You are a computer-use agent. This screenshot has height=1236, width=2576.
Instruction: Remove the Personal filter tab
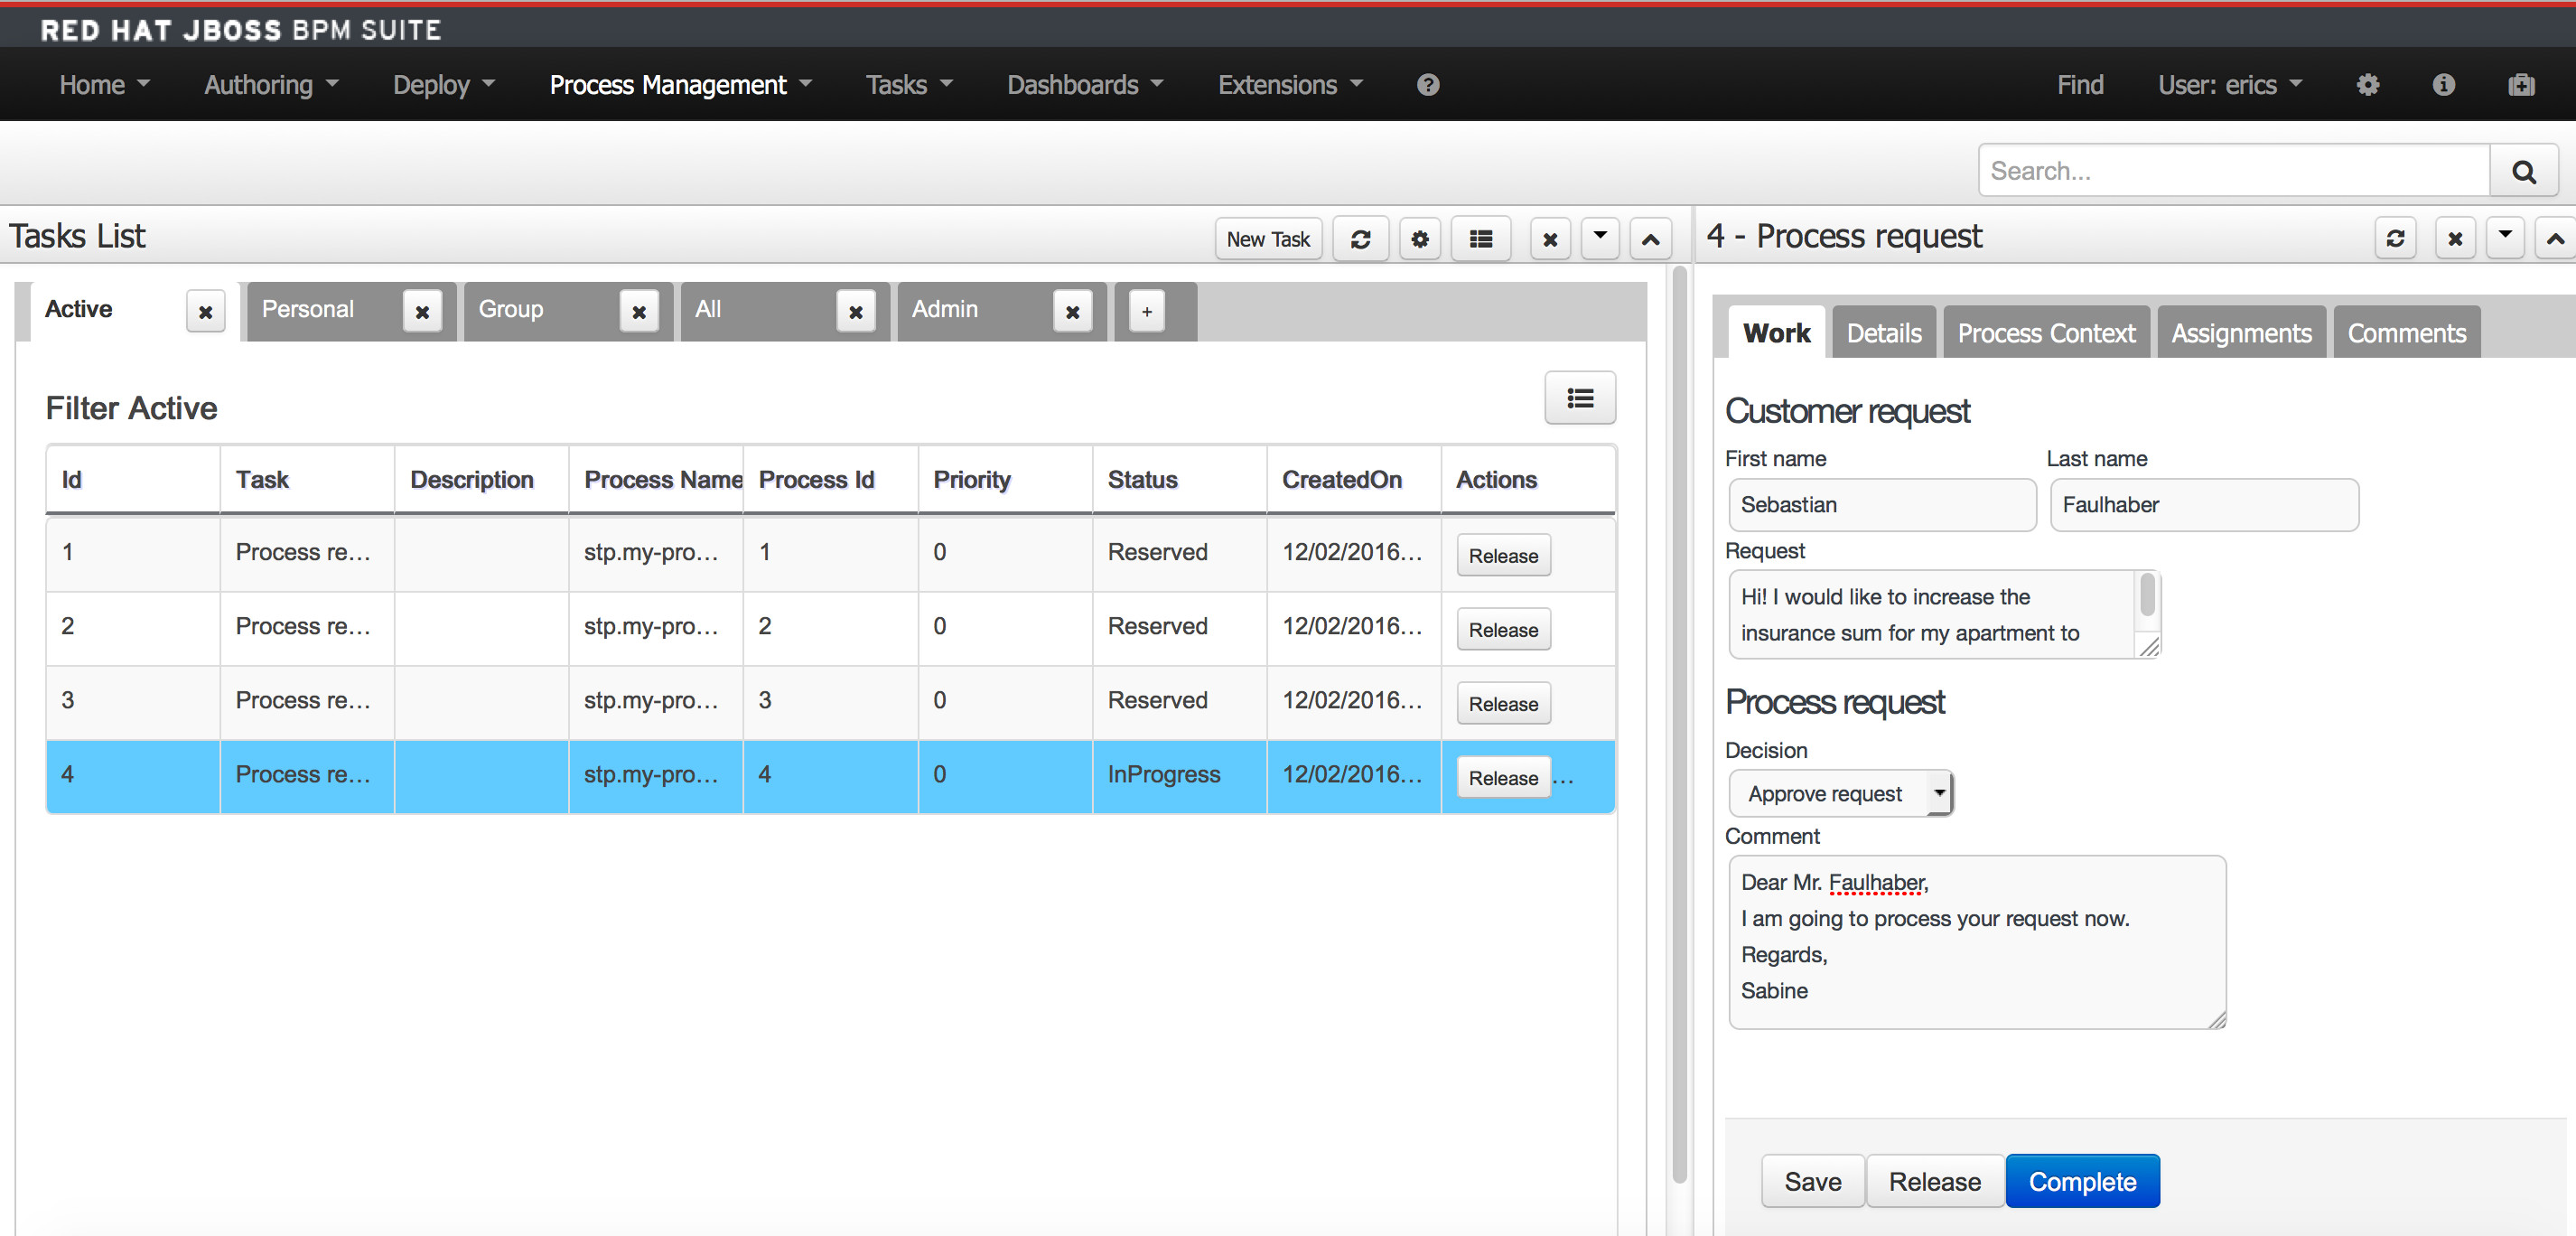(422, 312)
